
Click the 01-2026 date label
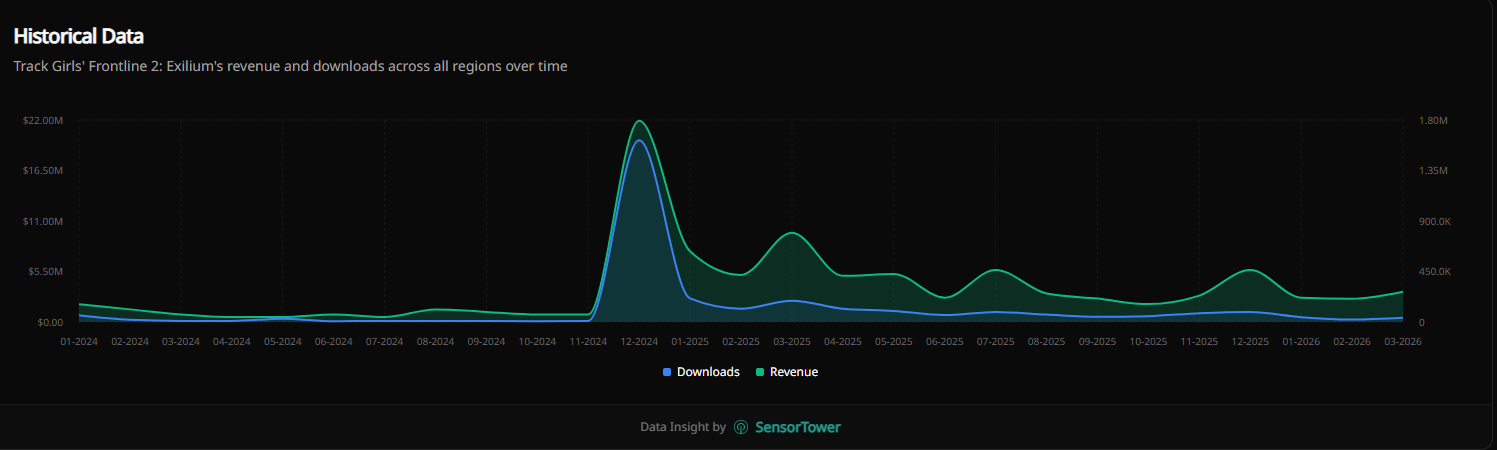tap(1301, 342)
